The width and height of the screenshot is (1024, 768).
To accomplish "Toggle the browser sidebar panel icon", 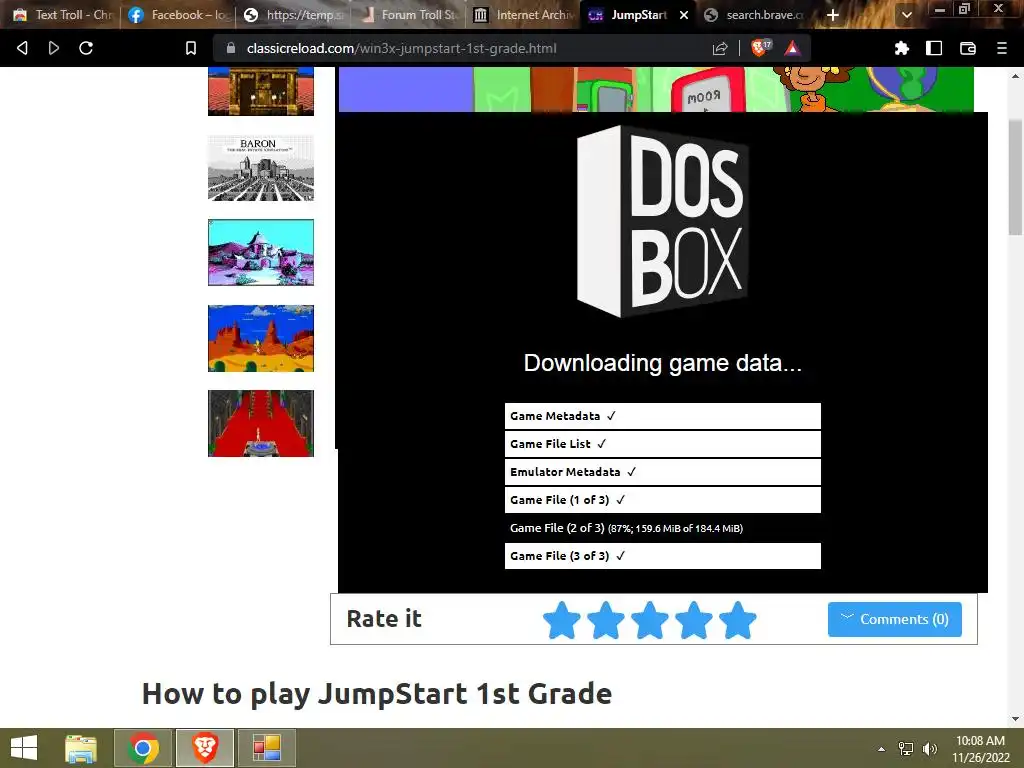I will (x=934, y=48).
